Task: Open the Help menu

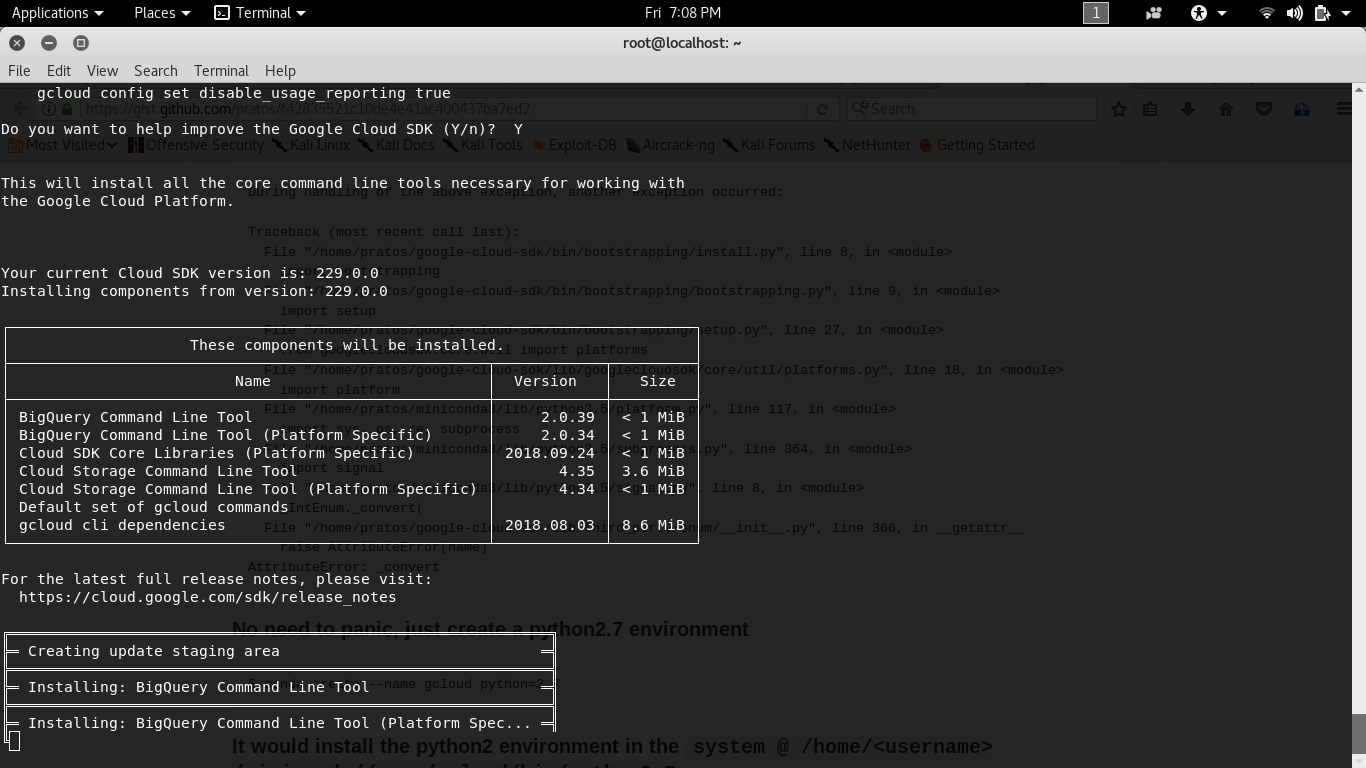Action: (280, 71)
